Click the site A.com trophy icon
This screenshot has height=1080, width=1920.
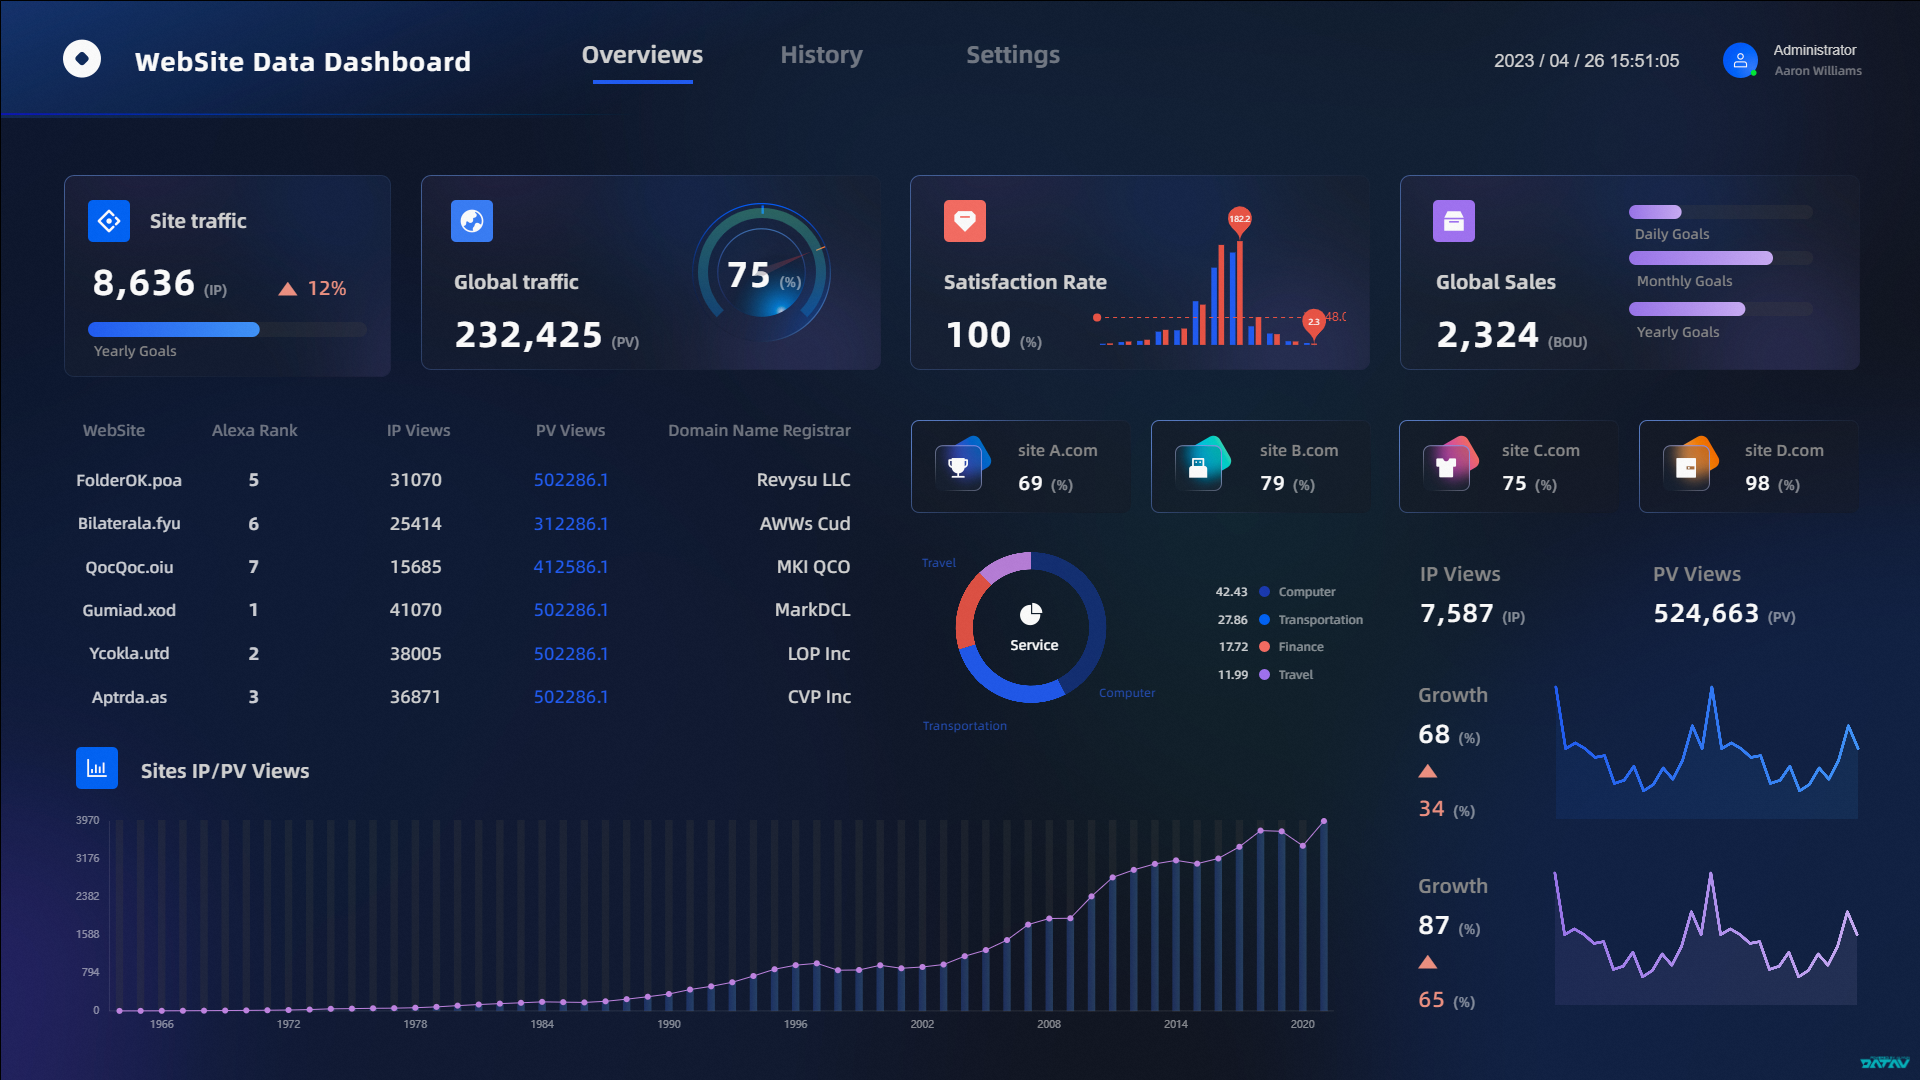[x=959, y=466]
